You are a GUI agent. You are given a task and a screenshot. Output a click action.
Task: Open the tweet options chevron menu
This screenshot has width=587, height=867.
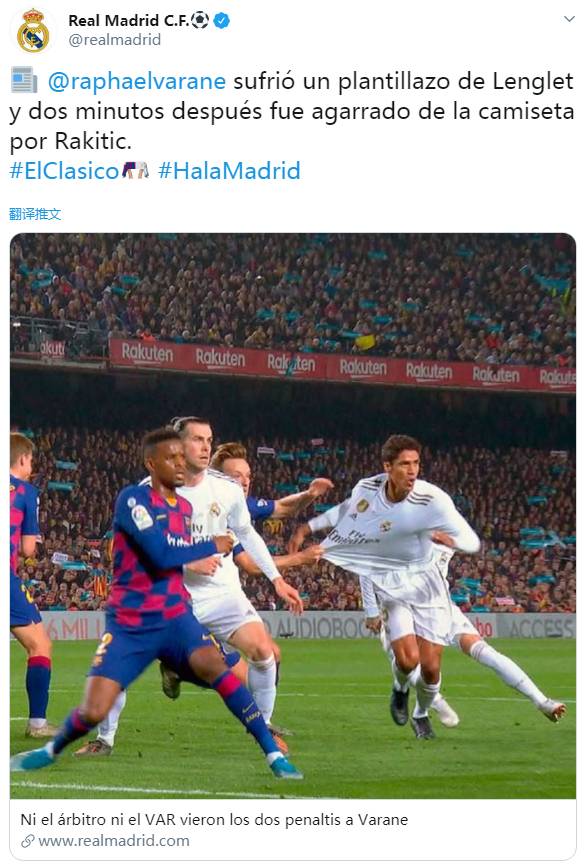pos(569,19)
